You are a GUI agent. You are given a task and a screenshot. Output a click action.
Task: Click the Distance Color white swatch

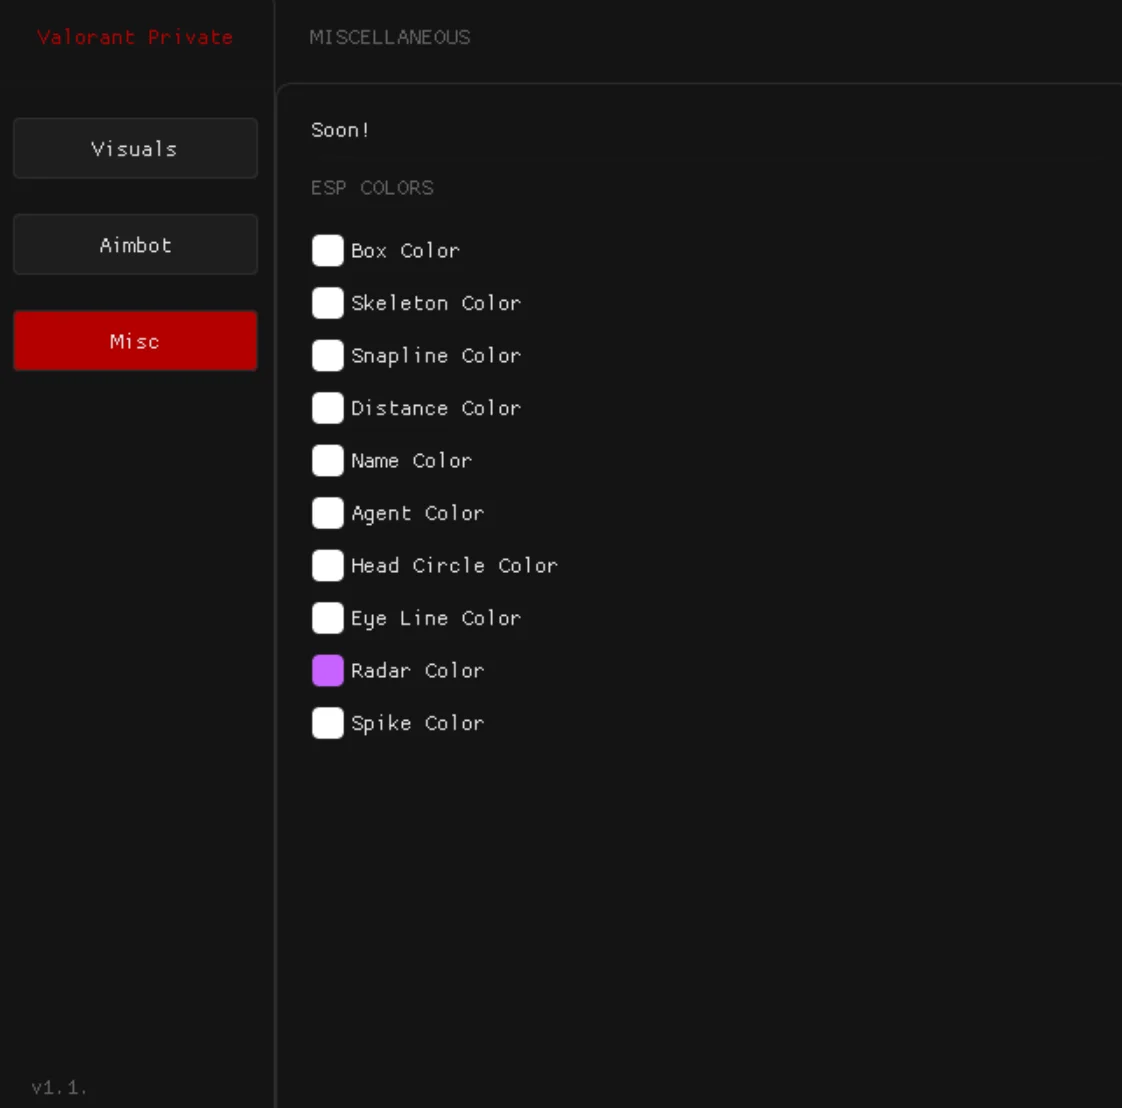(327, 408)
